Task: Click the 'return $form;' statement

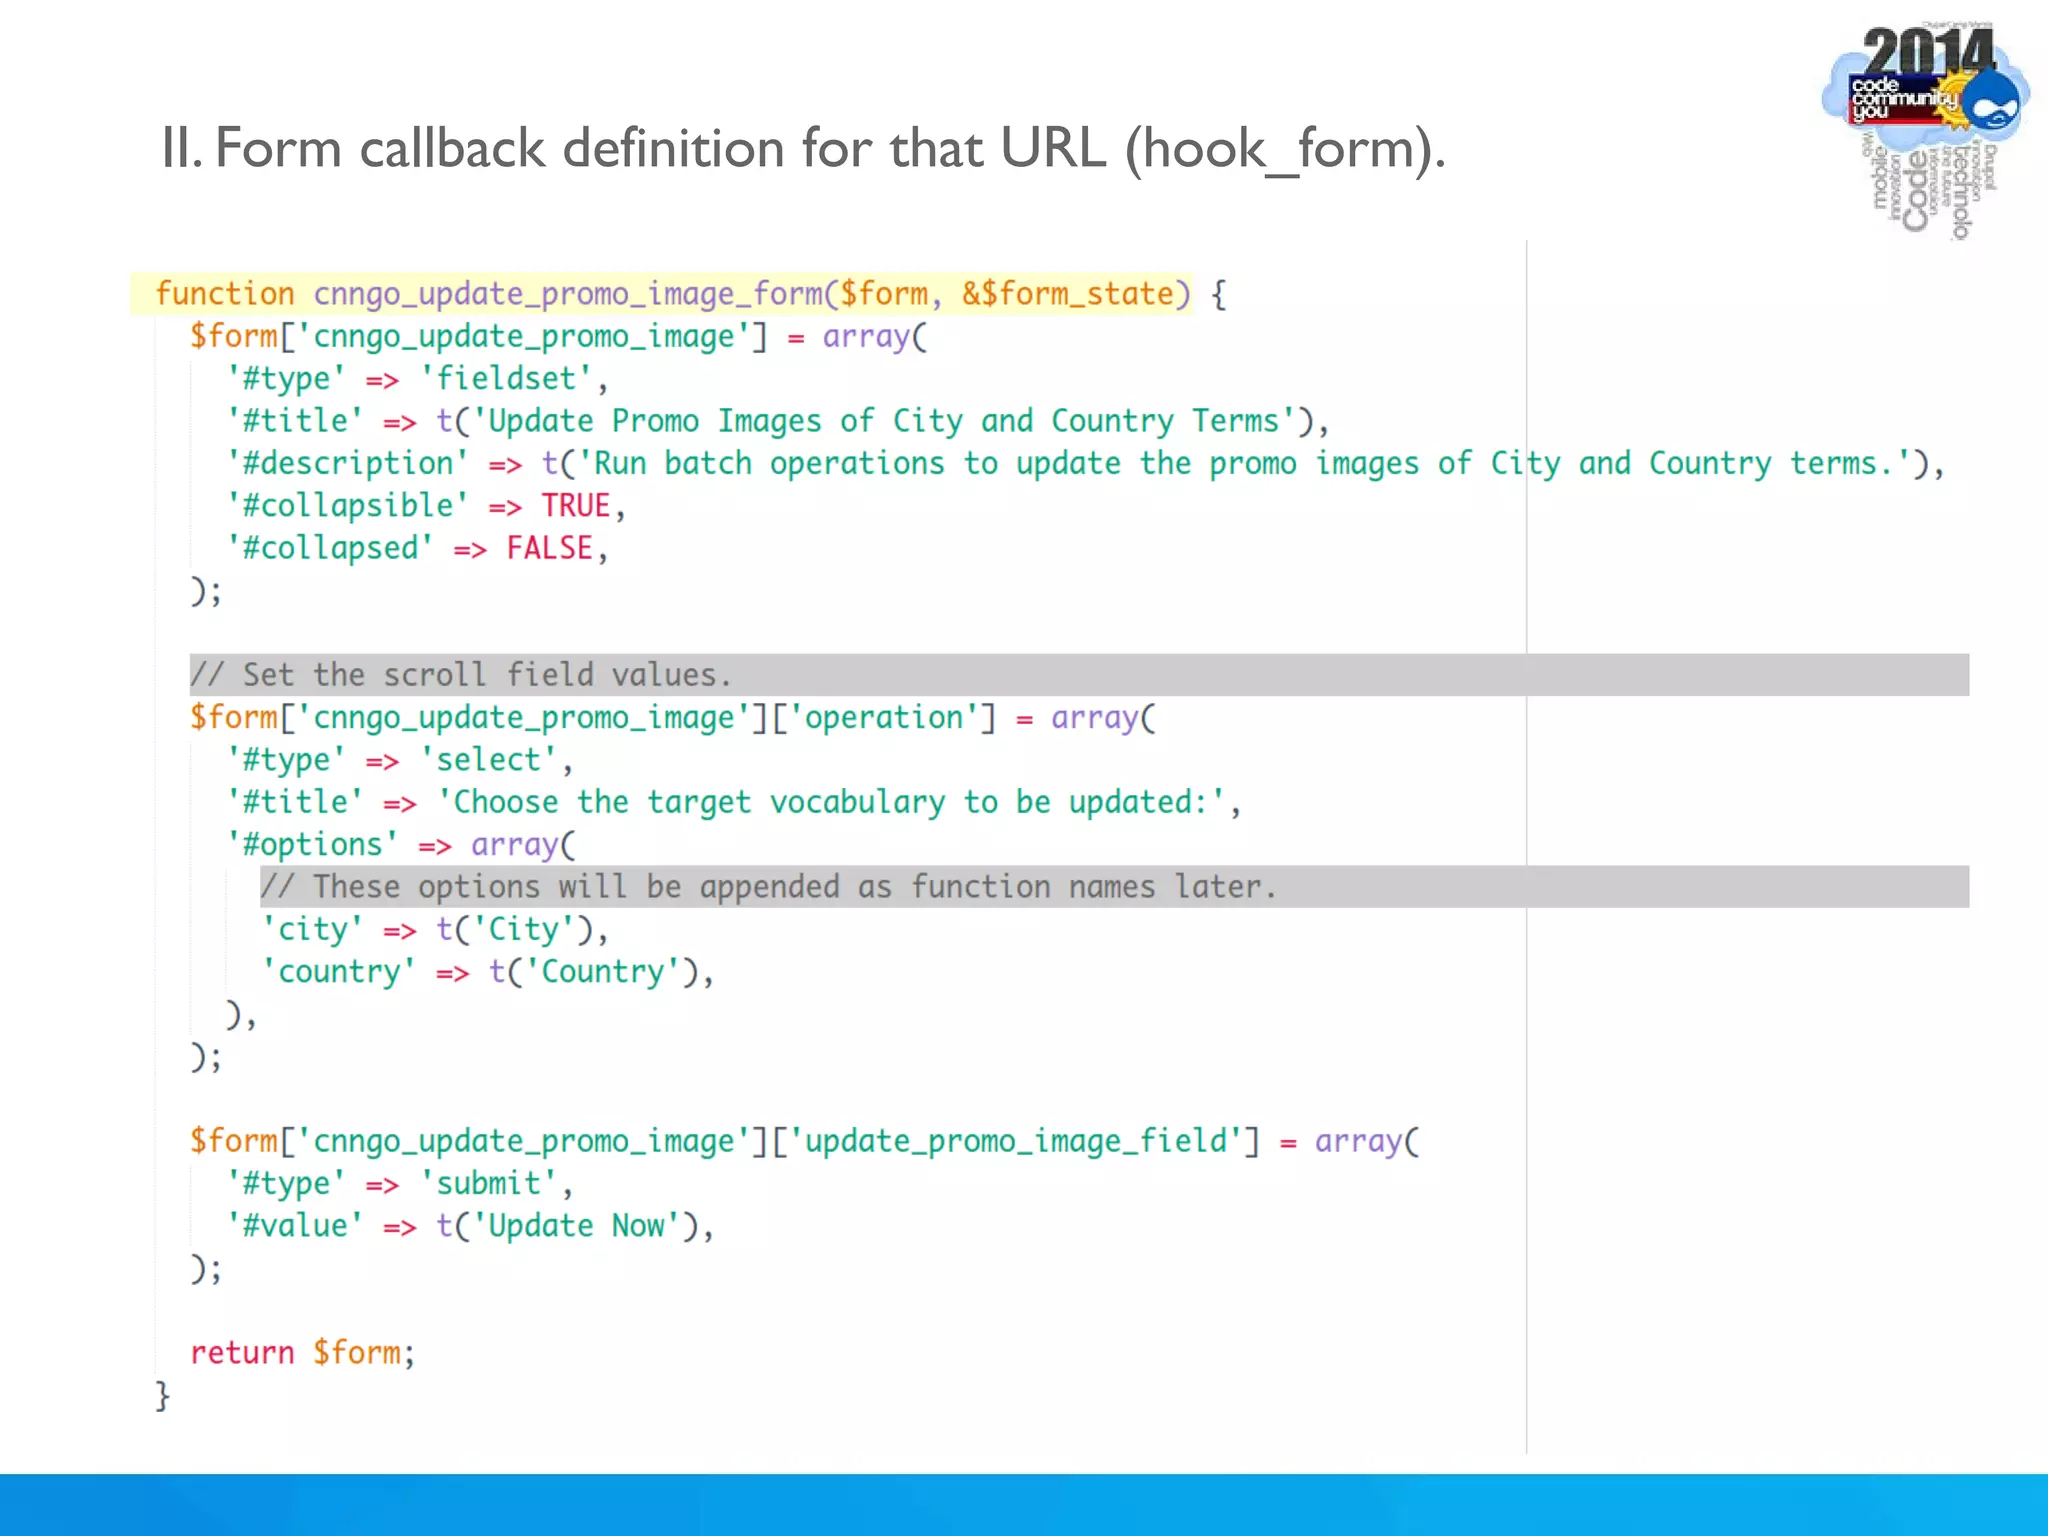Action: (302, 1353)
